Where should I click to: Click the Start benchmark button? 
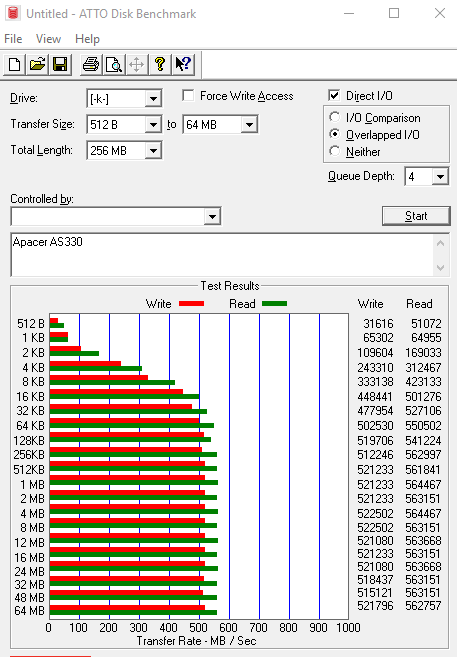click(x=416, y=216)
